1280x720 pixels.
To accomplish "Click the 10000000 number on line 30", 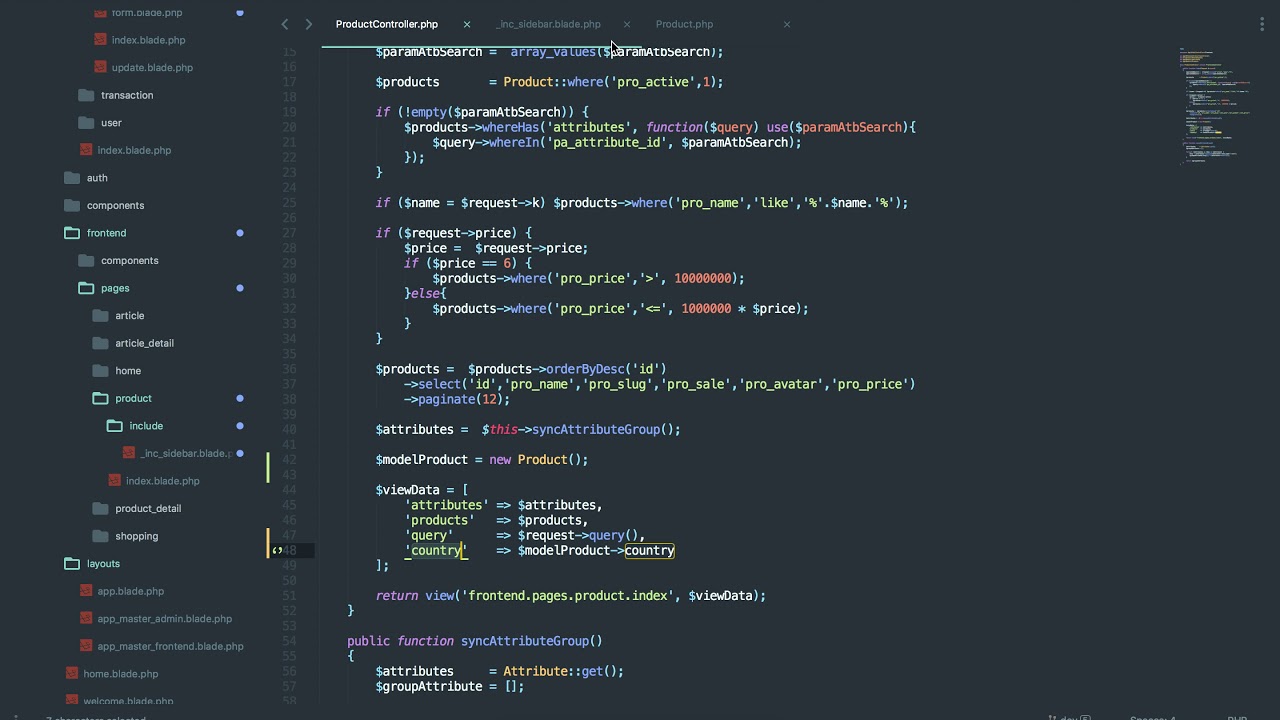I will pos(702,279).
